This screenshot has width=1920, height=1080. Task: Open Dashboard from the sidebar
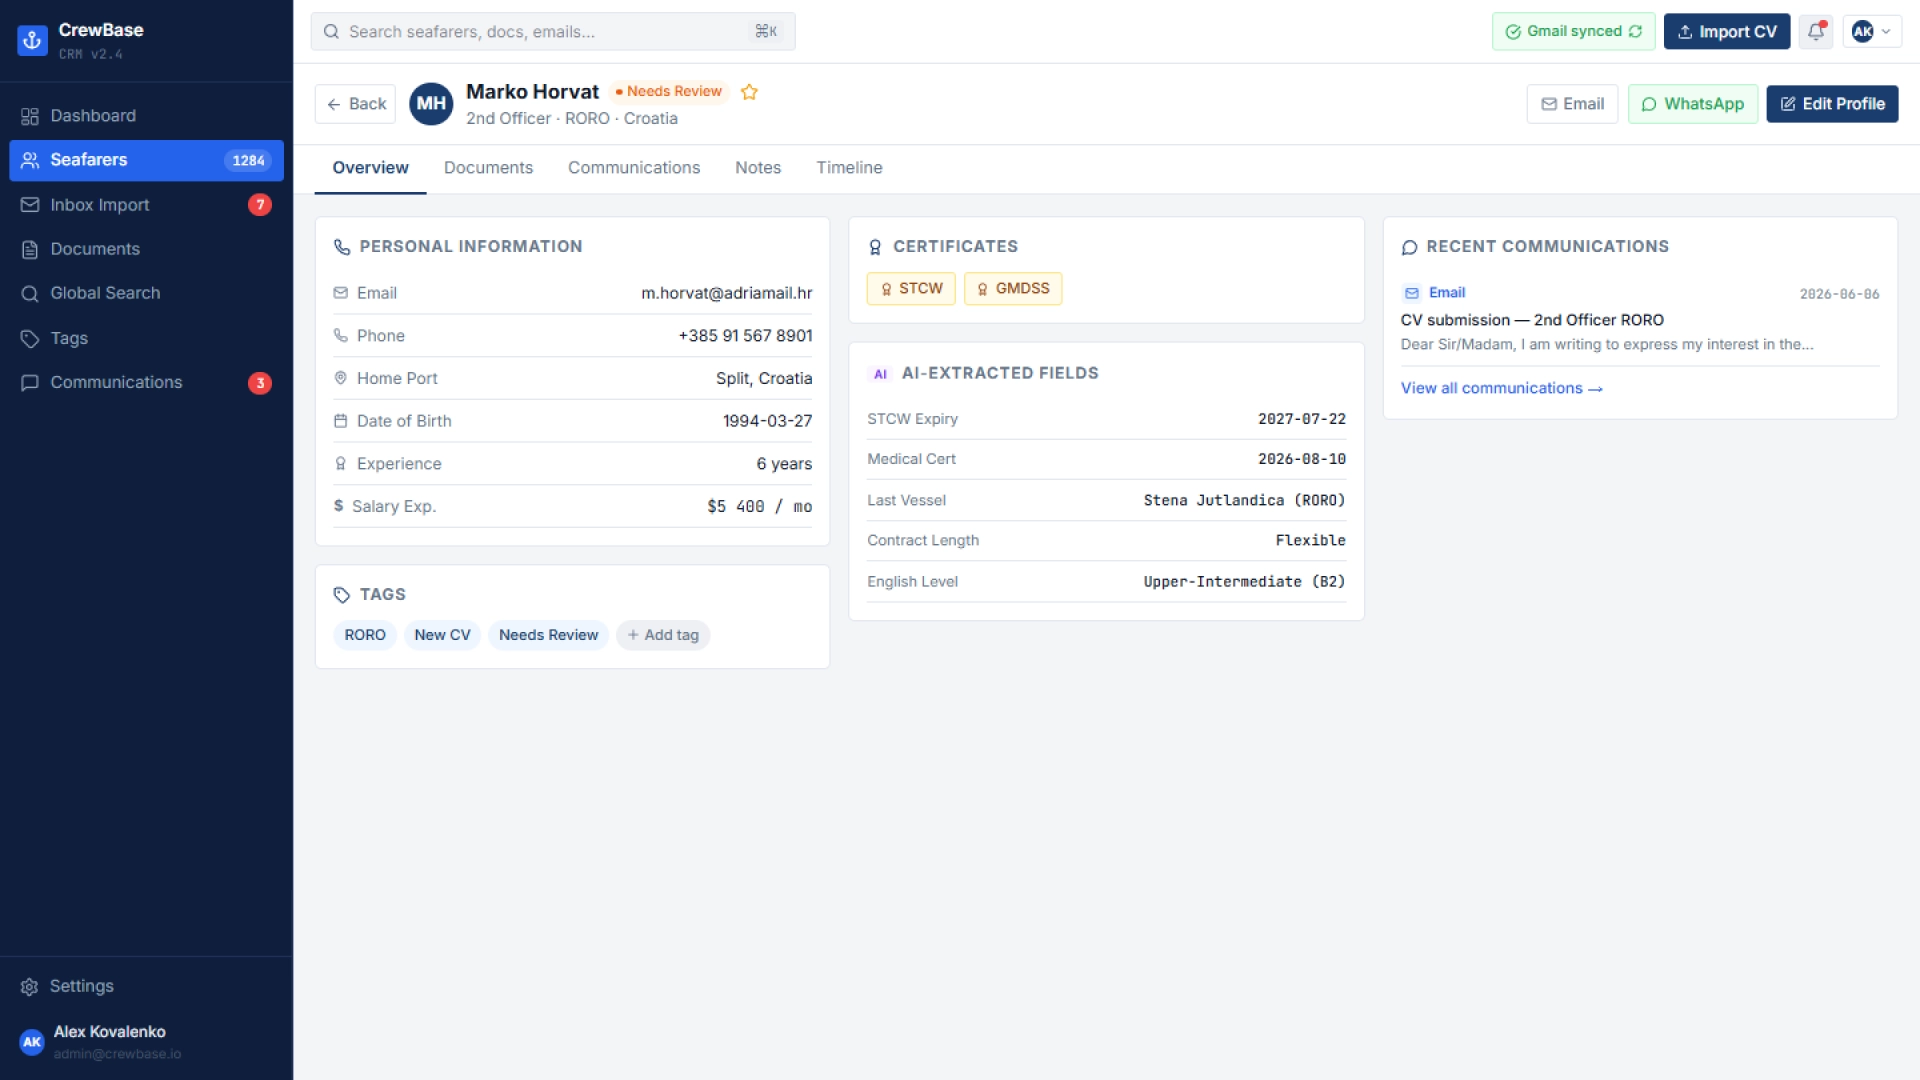click(x=146, y=116)
